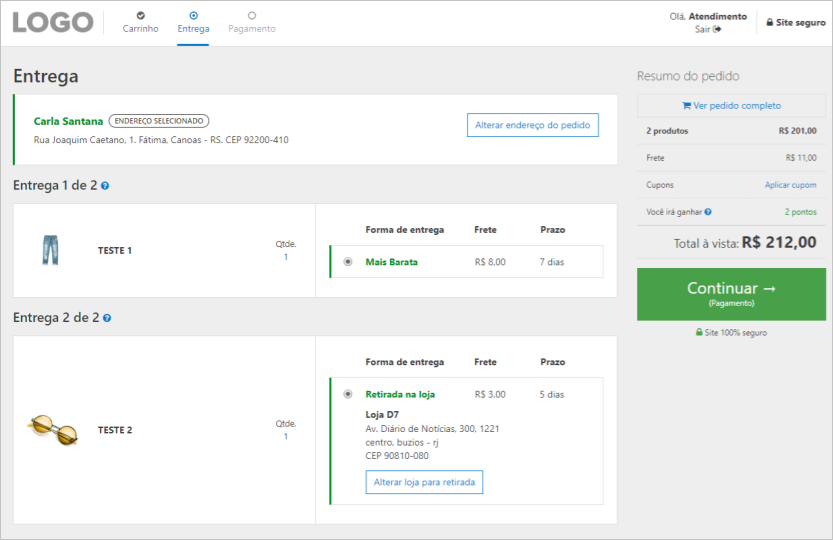Click Aplicar cupom link
833x540 pixels.
[x=790, y=185]
